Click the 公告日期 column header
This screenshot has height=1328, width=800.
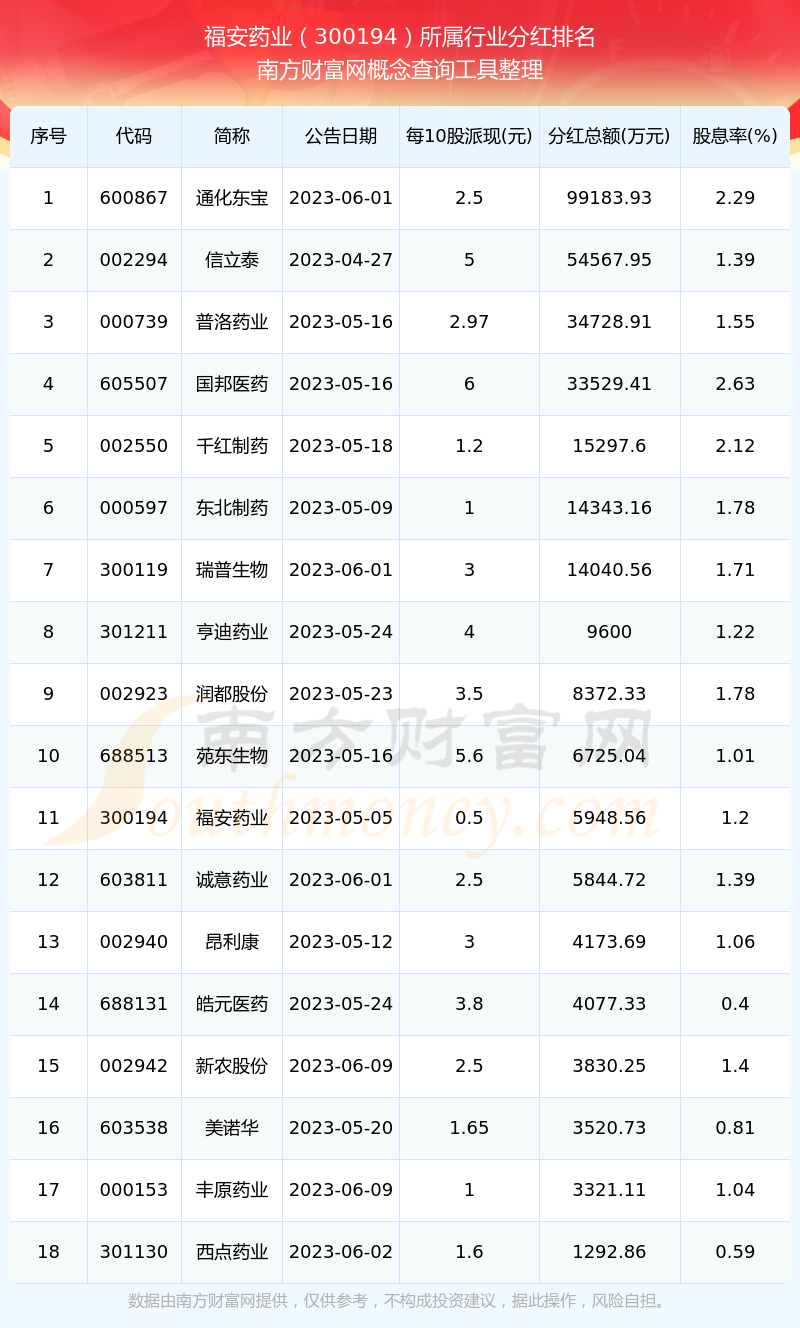341,136
